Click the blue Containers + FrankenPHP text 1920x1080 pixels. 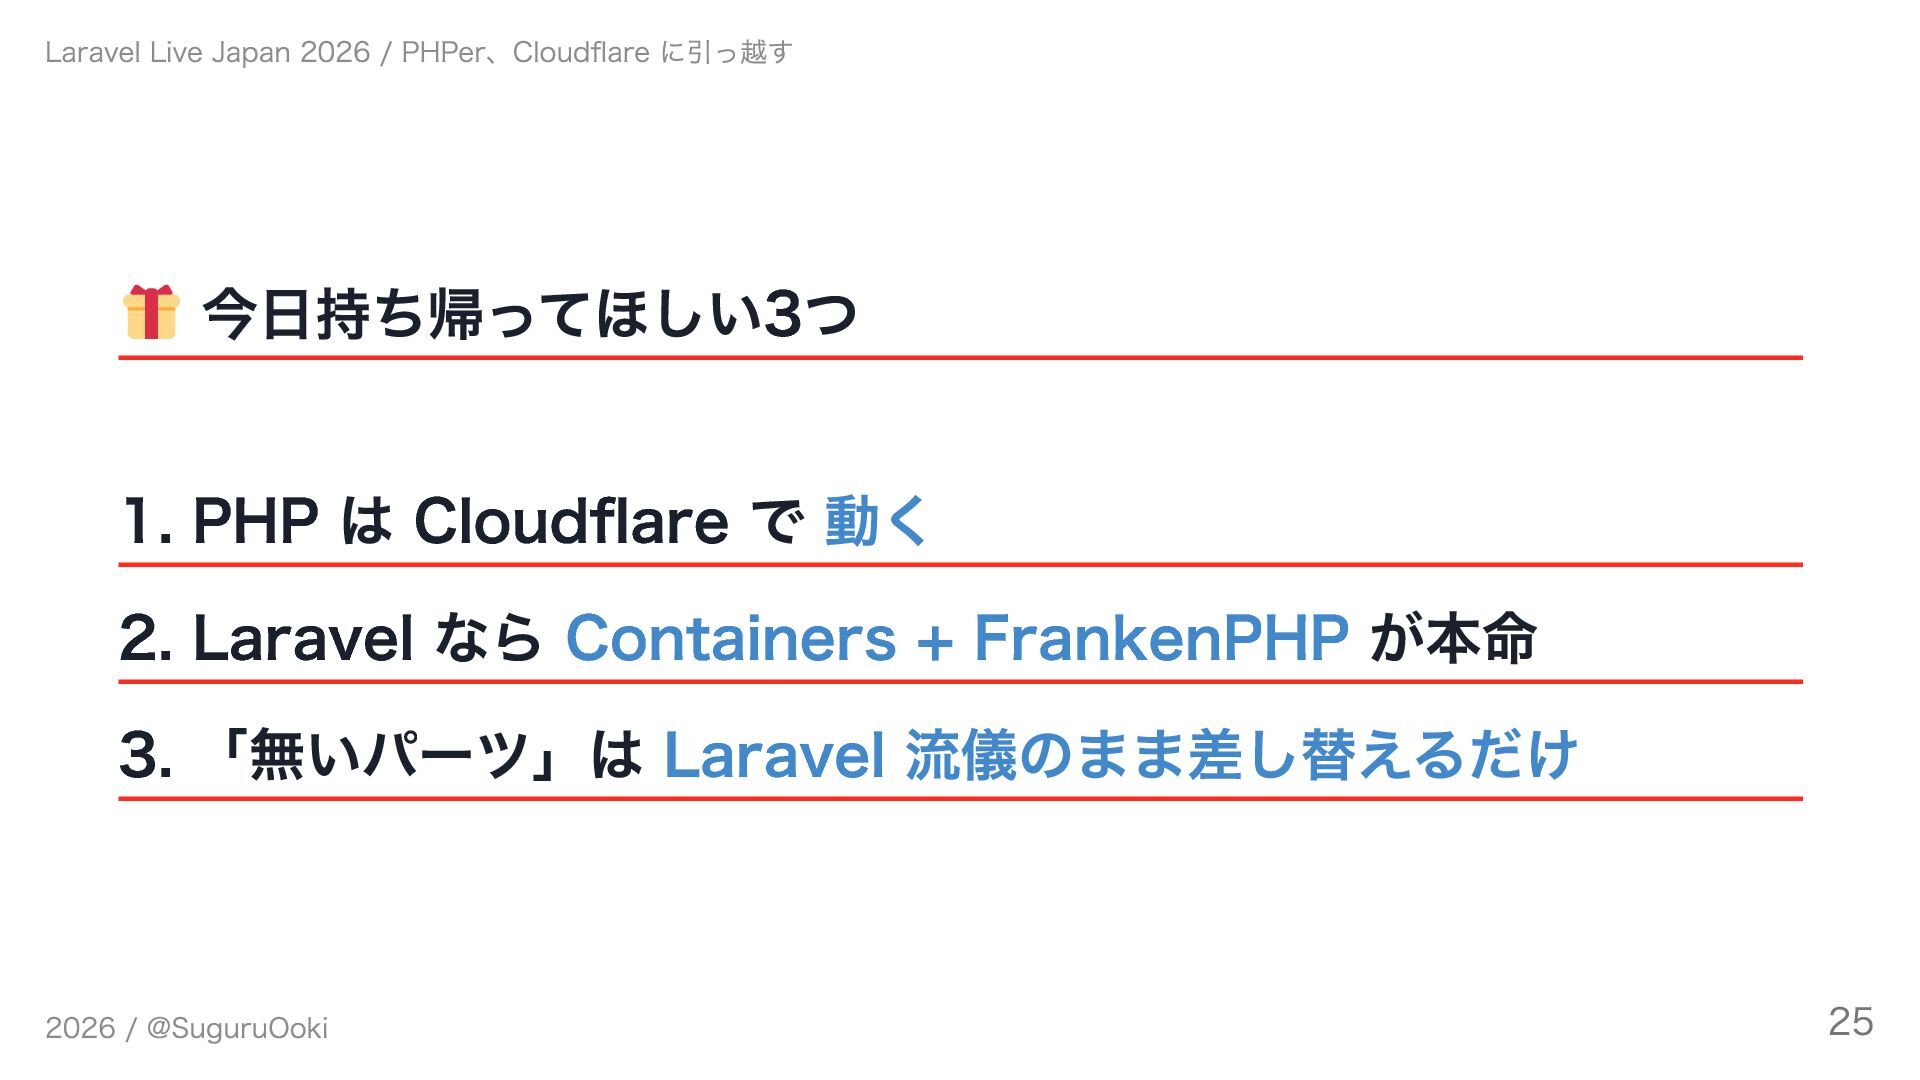[x=957, y=638]
